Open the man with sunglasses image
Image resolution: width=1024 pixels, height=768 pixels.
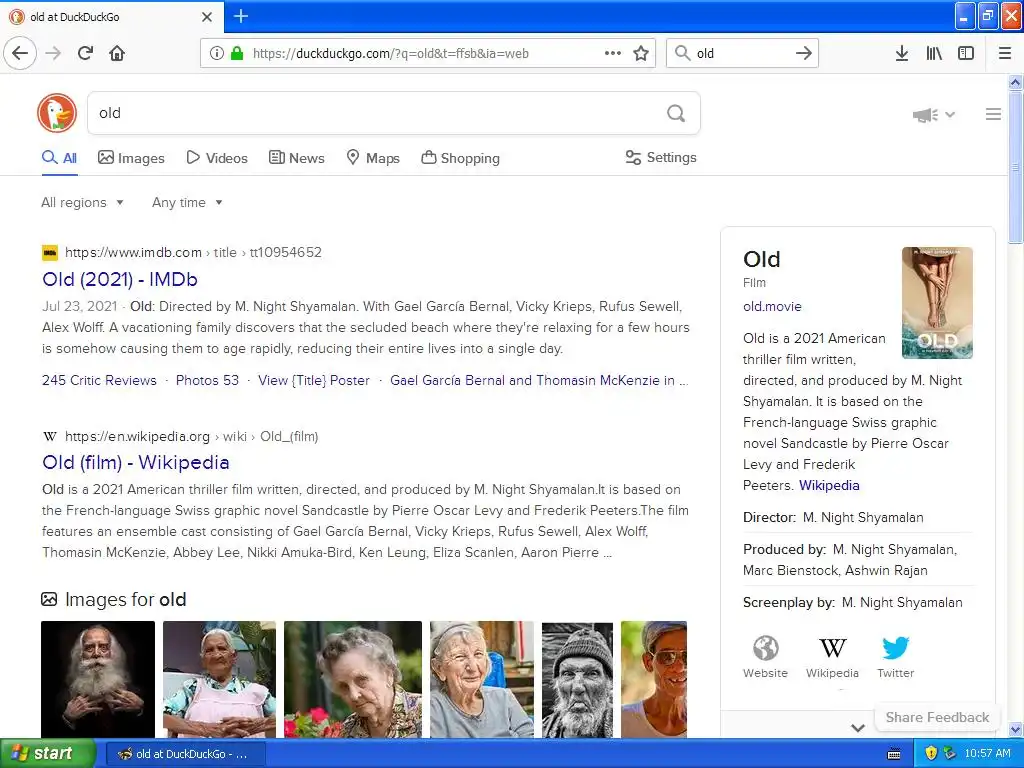click(x=654, y=679)
